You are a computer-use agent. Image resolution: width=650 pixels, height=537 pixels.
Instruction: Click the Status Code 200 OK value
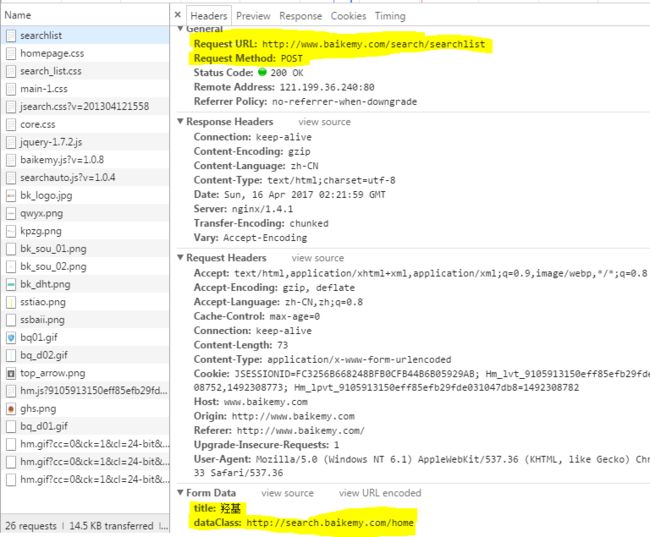286,73
